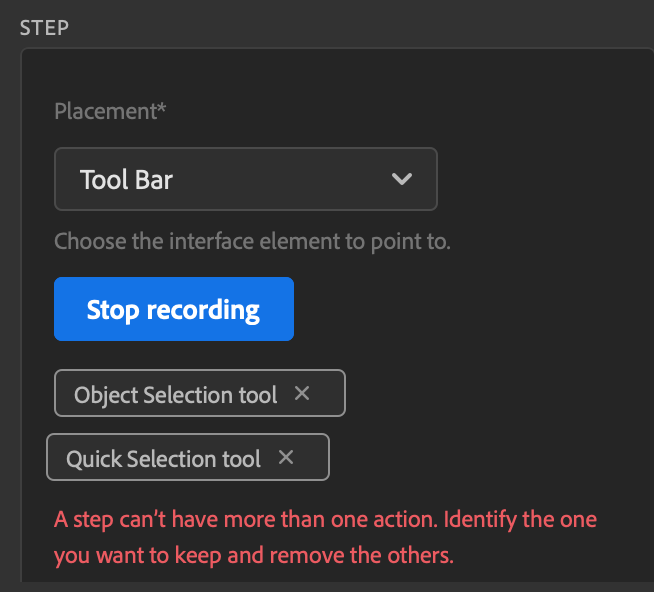Open the Tool Bar placement combo box
The image size is (654, 592).
pos(245,180)
